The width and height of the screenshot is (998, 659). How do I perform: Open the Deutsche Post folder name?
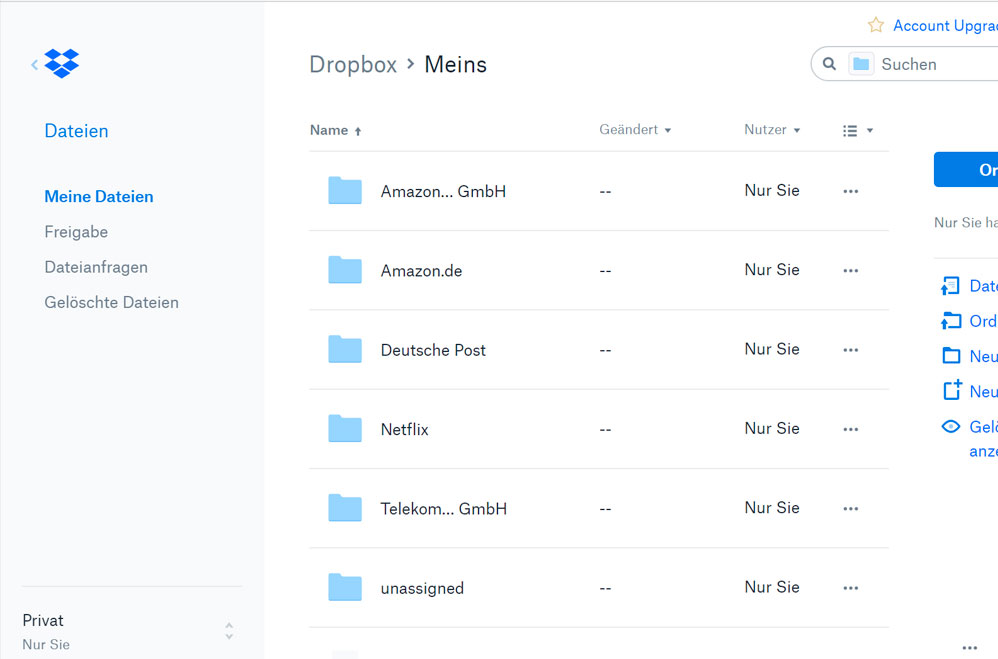[x=433, y=350]
